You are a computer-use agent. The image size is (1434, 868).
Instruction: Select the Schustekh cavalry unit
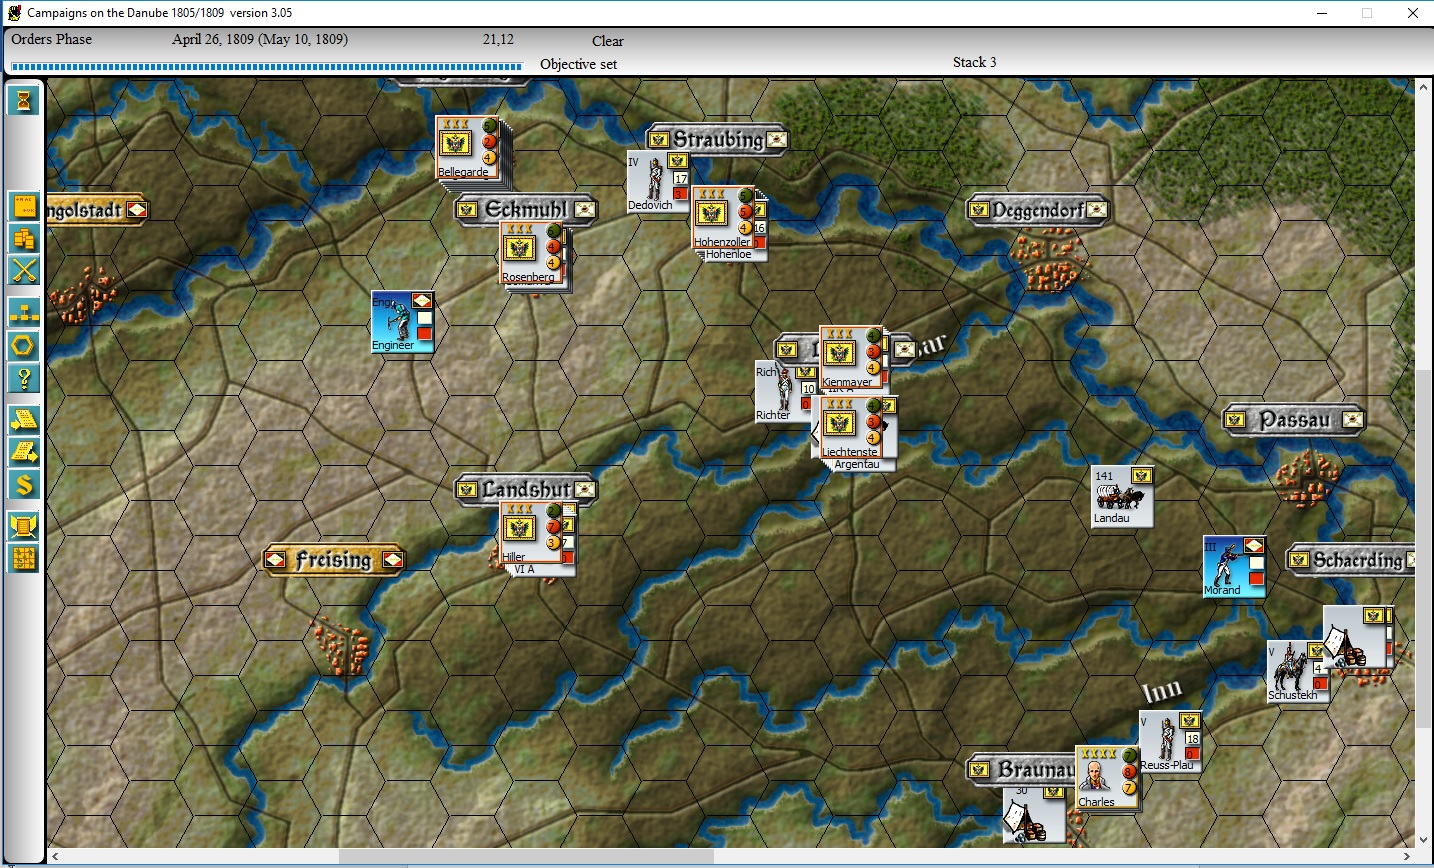(x=1298, y=671)
